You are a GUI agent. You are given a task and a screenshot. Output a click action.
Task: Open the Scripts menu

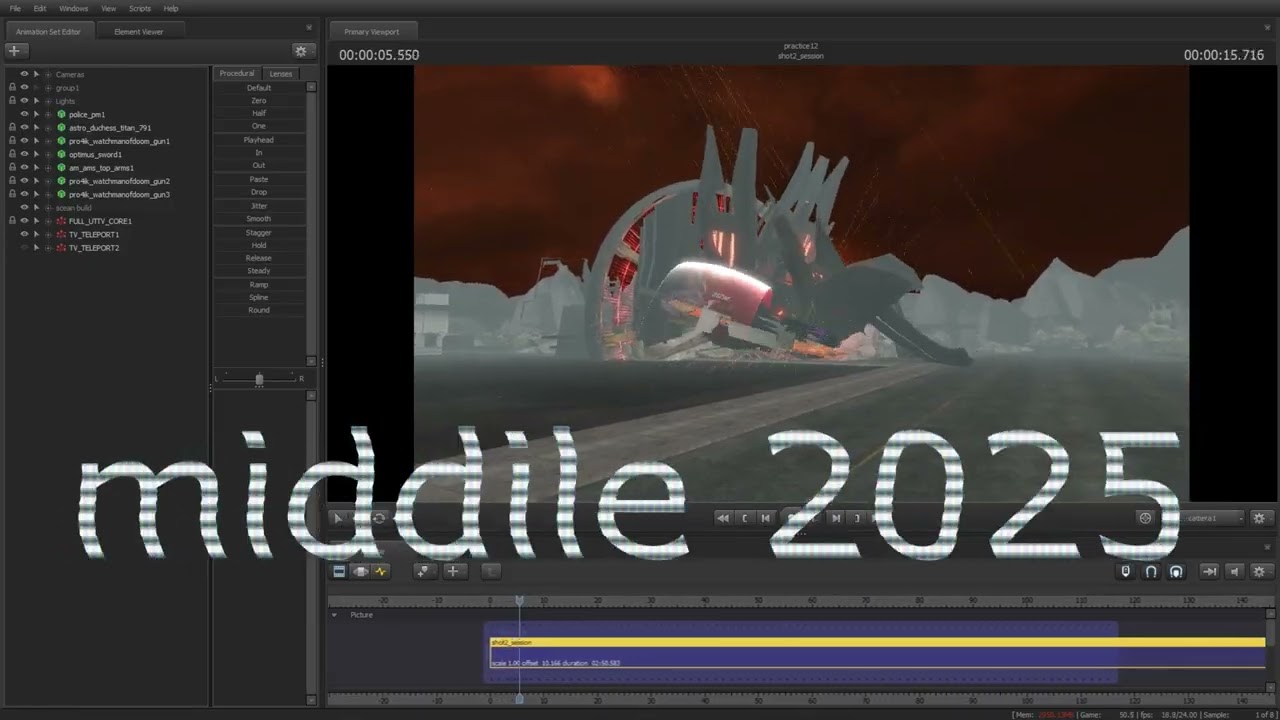click(x=140, y=8)
